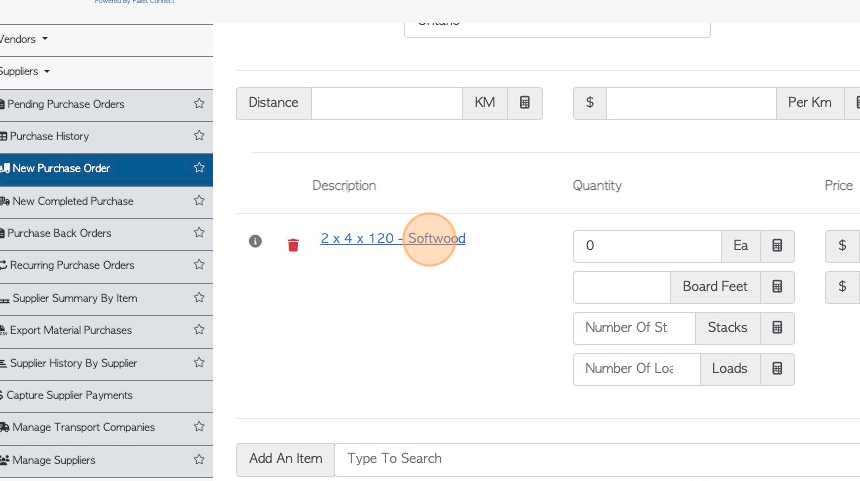This screenshot has width=860, height=481.
Task: Open the 2 x 4 x 120 - Softwood link
Action: (393, 239)
